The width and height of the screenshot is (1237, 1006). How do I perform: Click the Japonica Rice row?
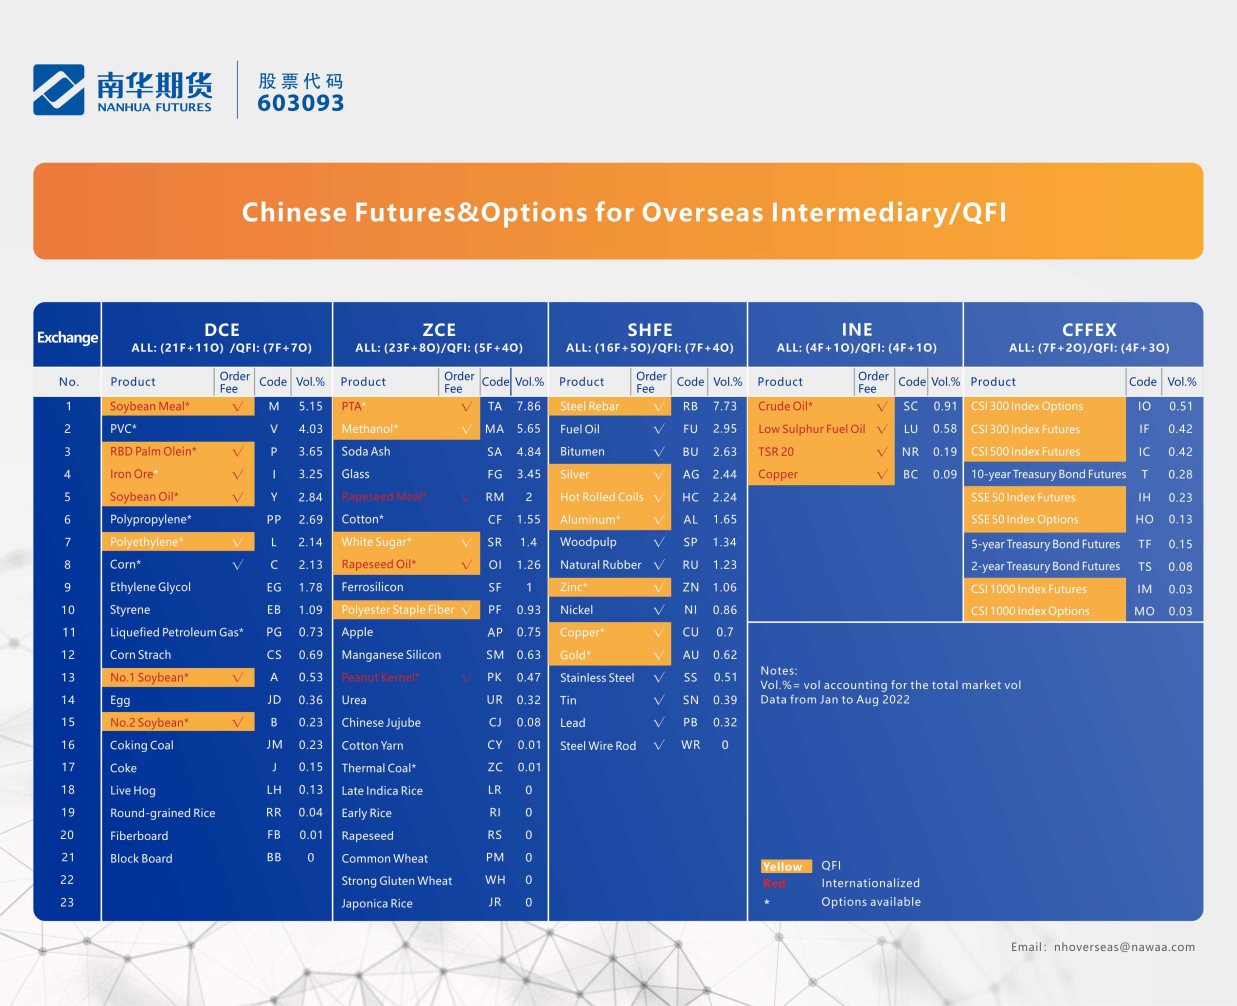440,904
